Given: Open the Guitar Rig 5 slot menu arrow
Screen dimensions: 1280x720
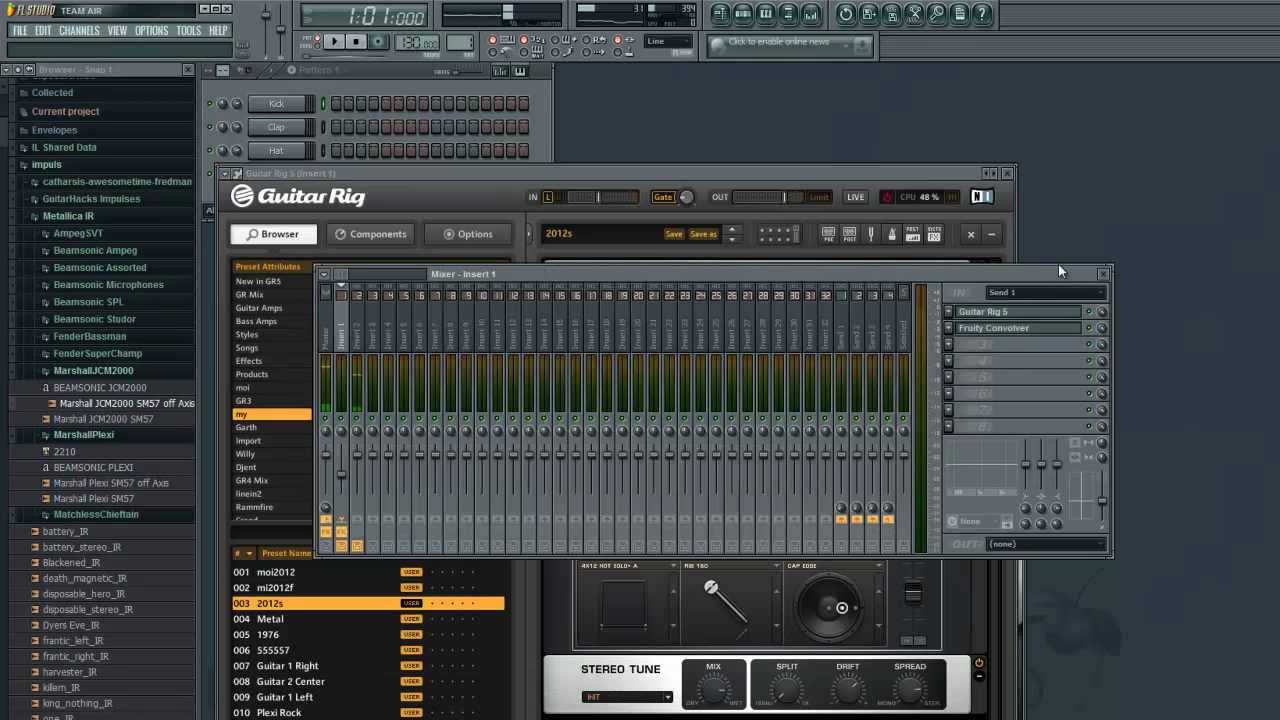Looking at the screenshot, I should (x=949, y=312).
